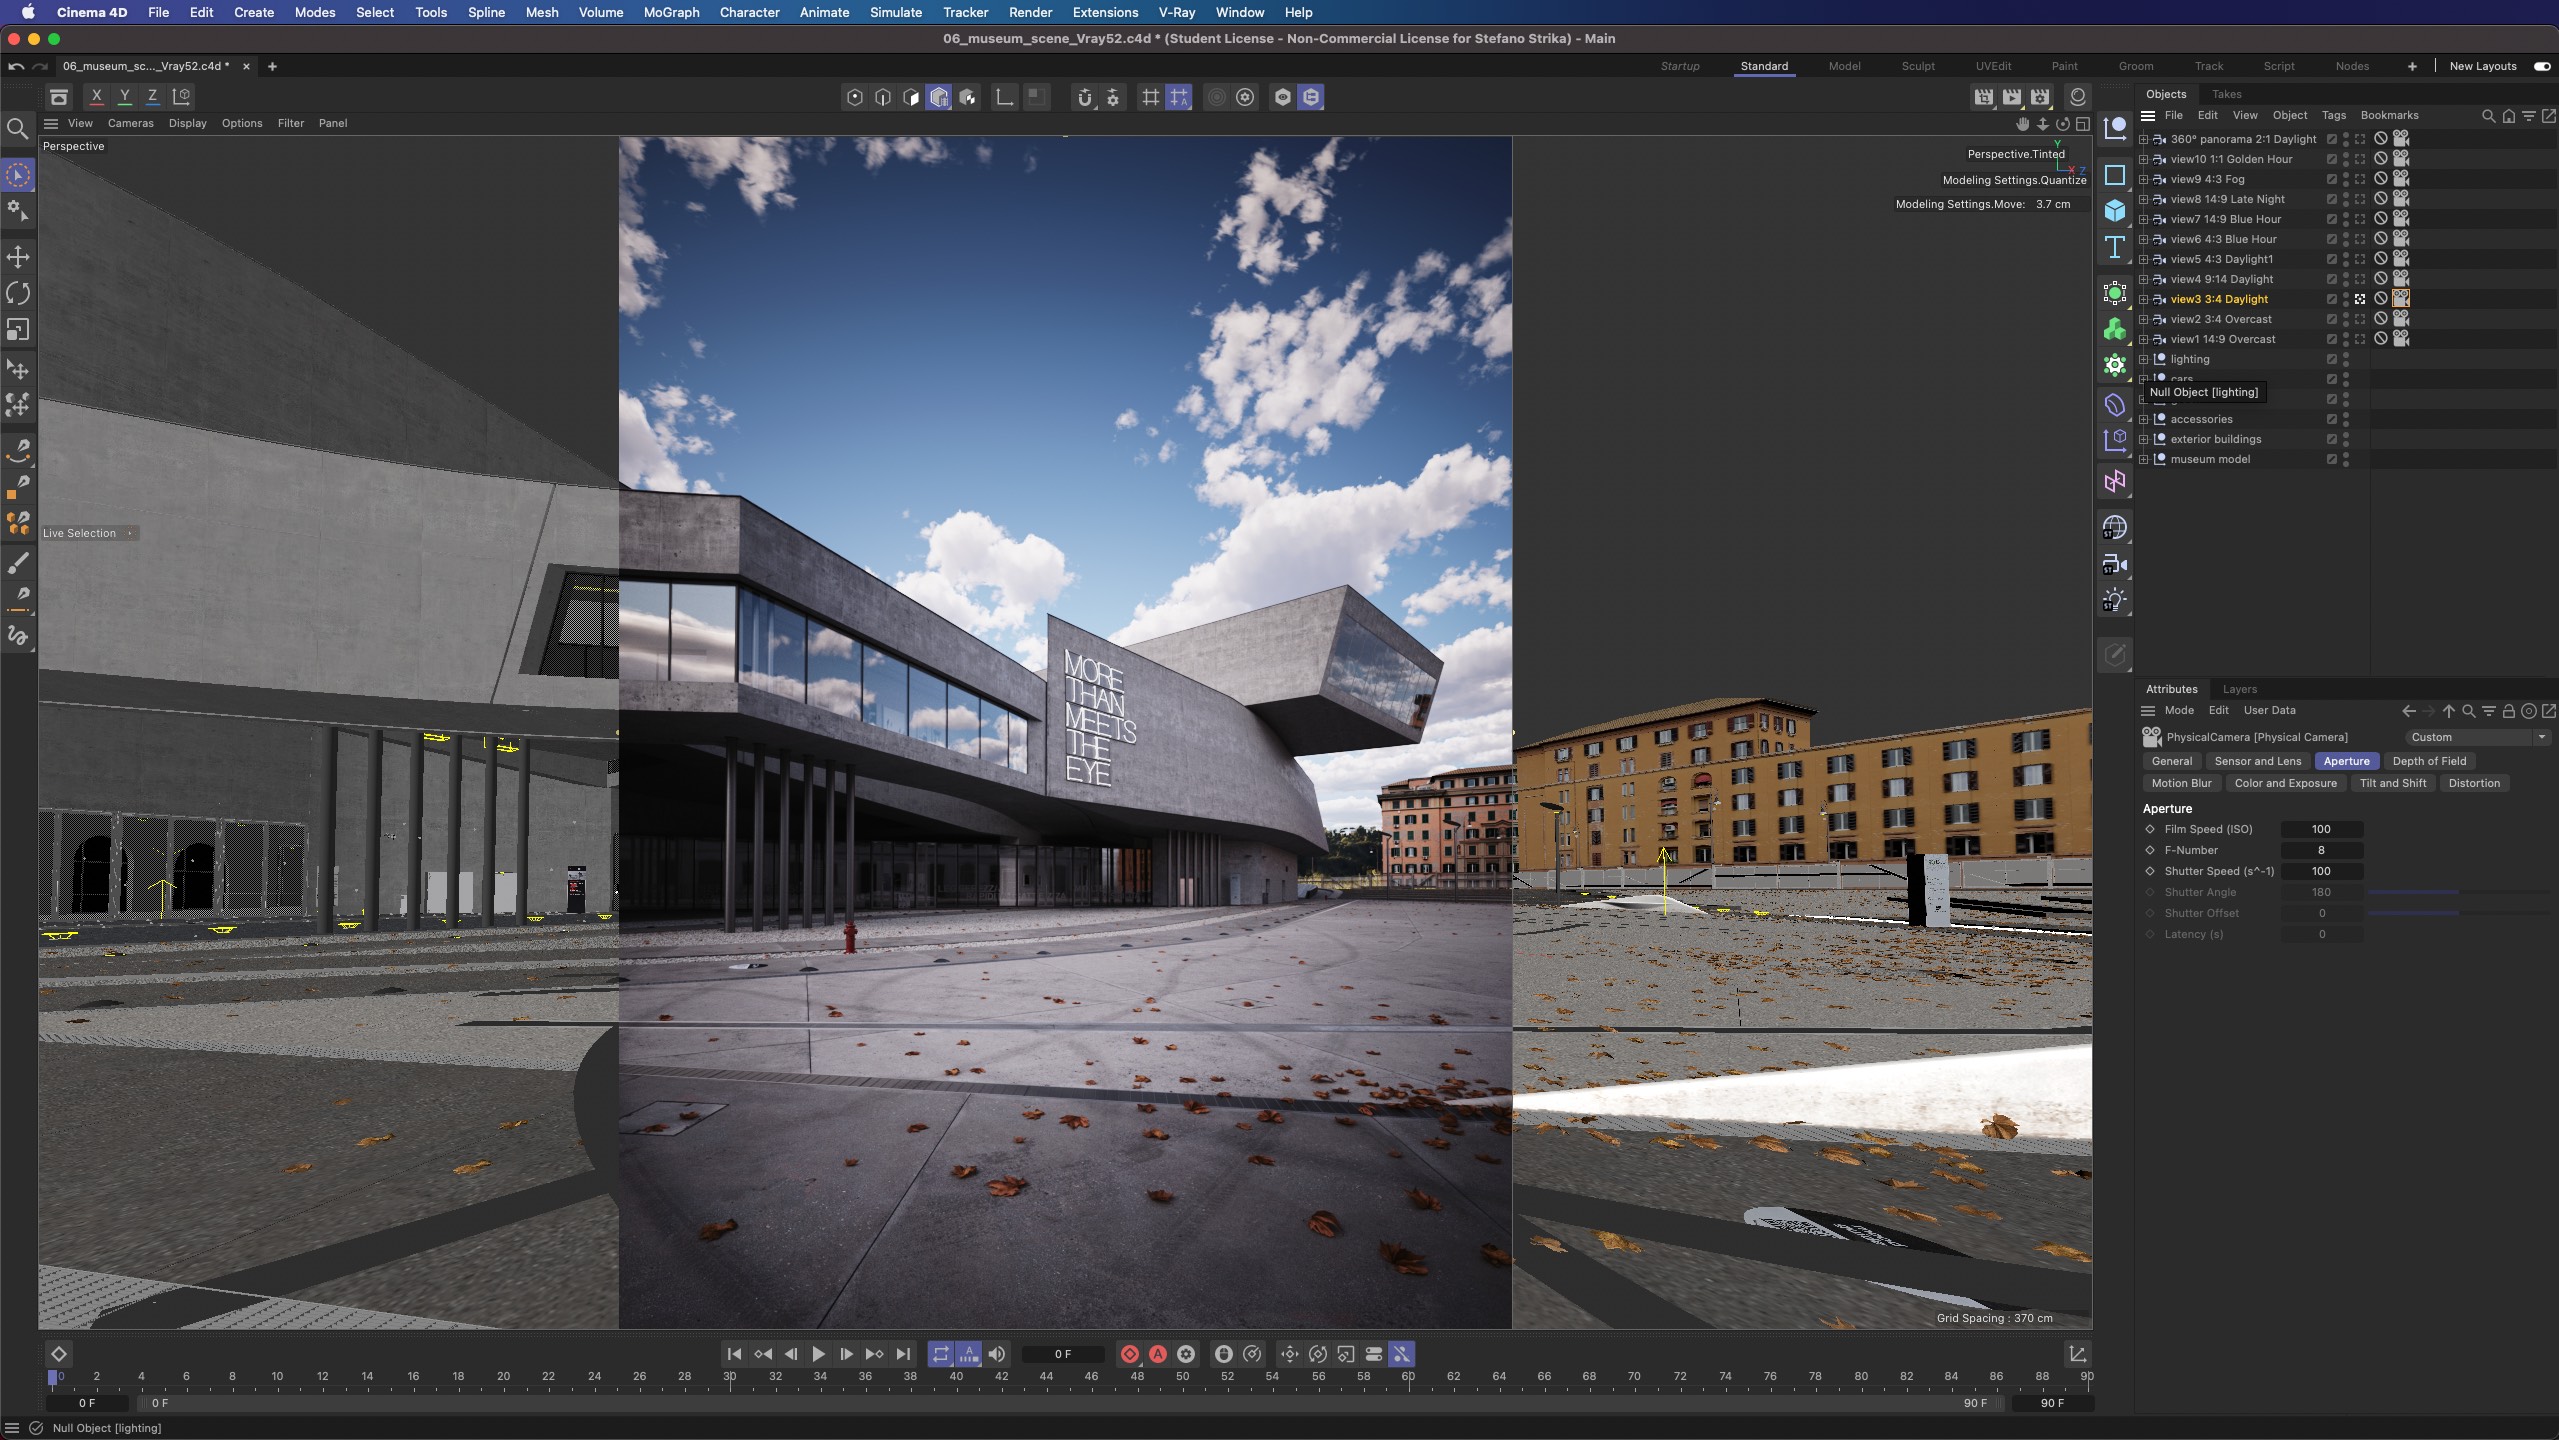Expand the museum model null object
The image size is (2559, 1440).
2143,459
